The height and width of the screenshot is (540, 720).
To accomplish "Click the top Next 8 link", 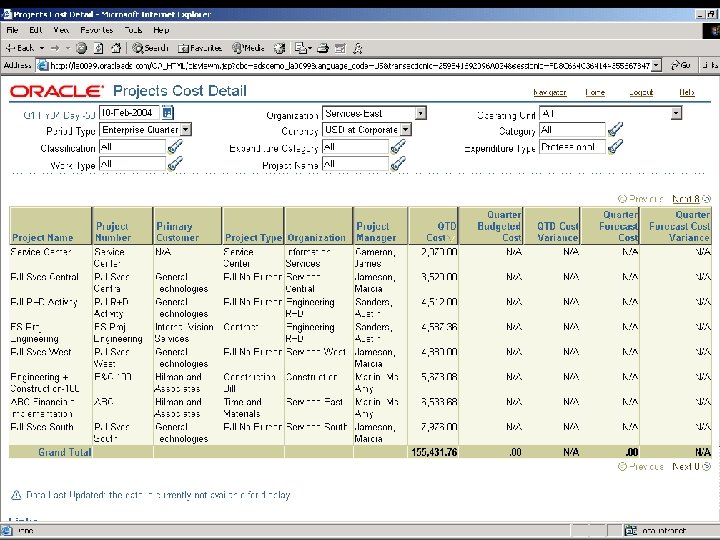I will coord(686,199).
